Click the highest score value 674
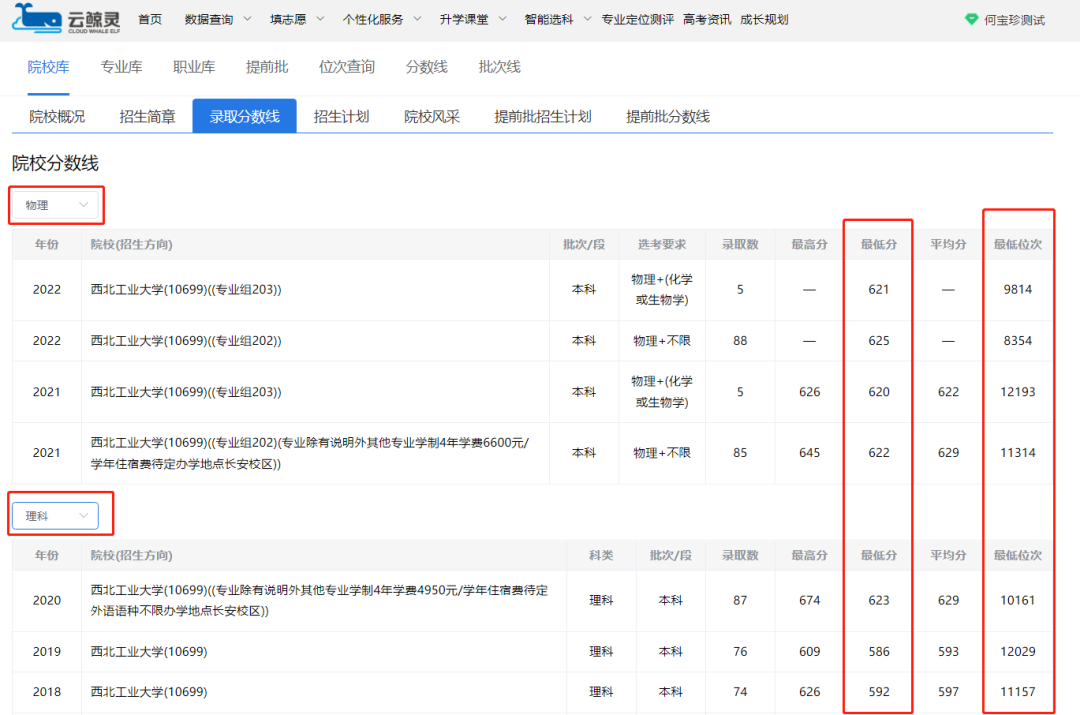The image size is (1080, 715). 809,600
